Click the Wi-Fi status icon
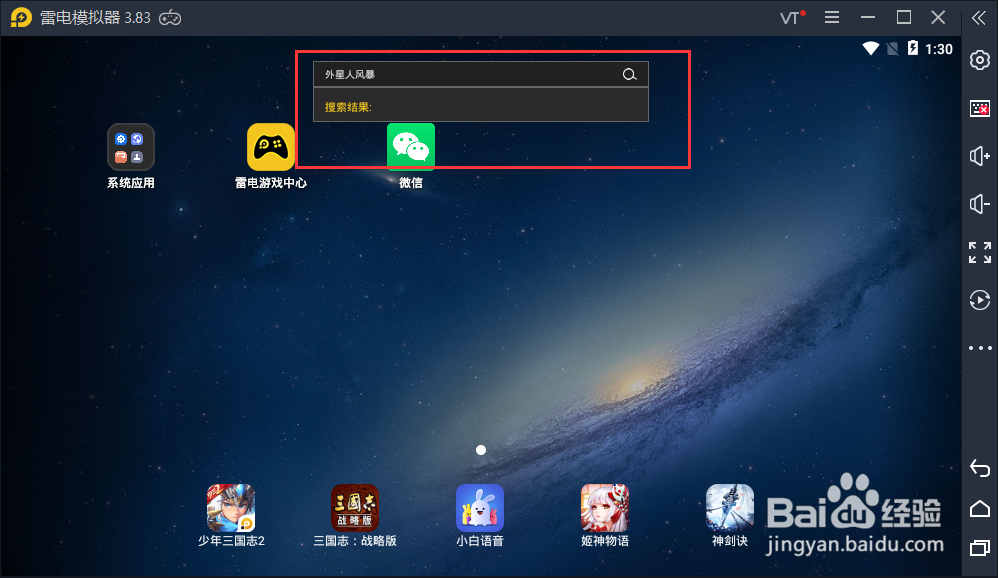The width and height of the screenshot is (998, 578). coord(871,48)
